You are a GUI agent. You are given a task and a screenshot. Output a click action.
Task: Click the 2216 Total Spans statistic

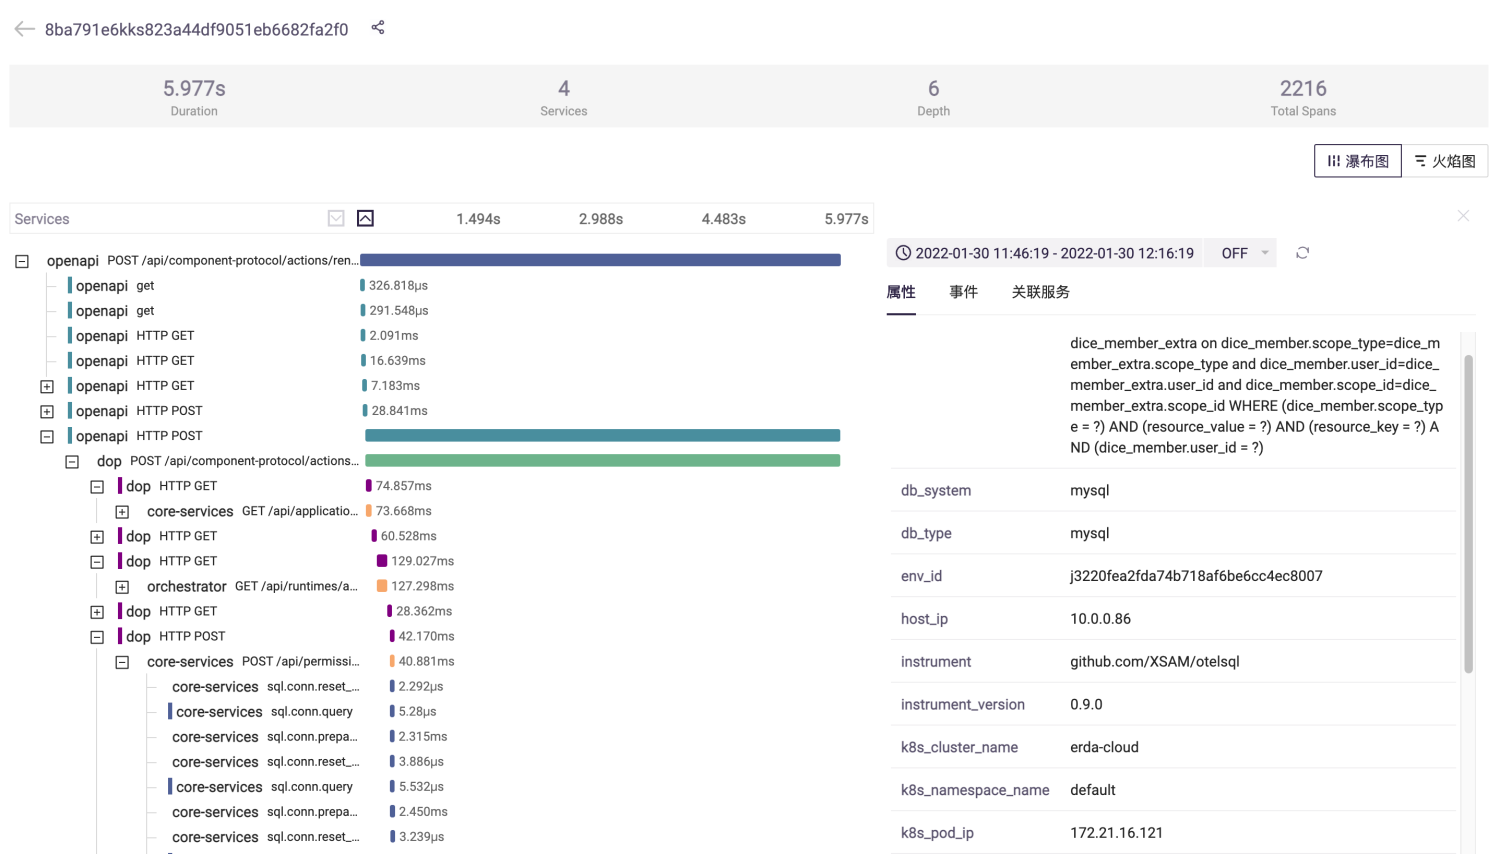coord(1303,96)
